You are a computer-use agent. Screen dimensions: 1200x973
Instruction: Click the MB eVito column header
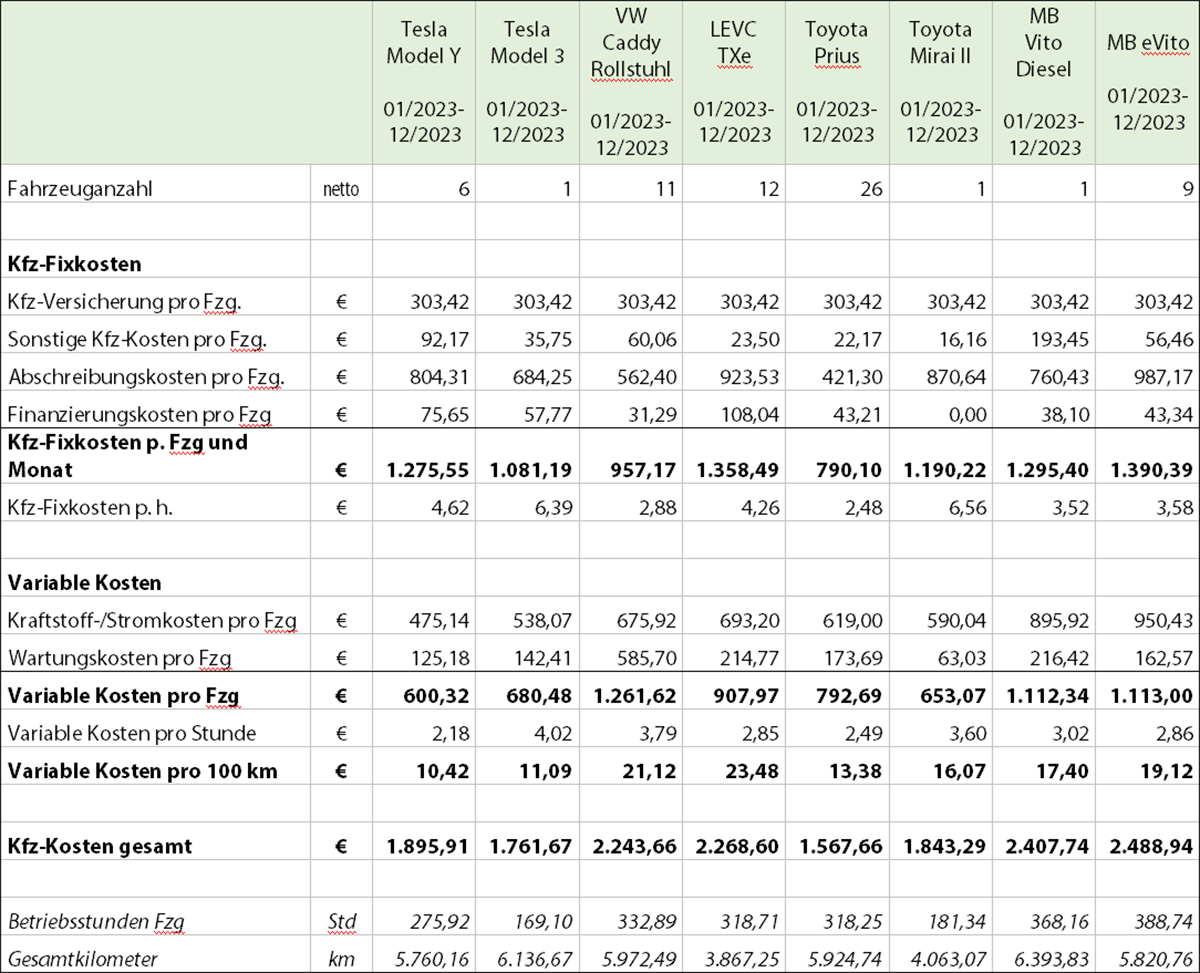click(x=1147, y=82)
